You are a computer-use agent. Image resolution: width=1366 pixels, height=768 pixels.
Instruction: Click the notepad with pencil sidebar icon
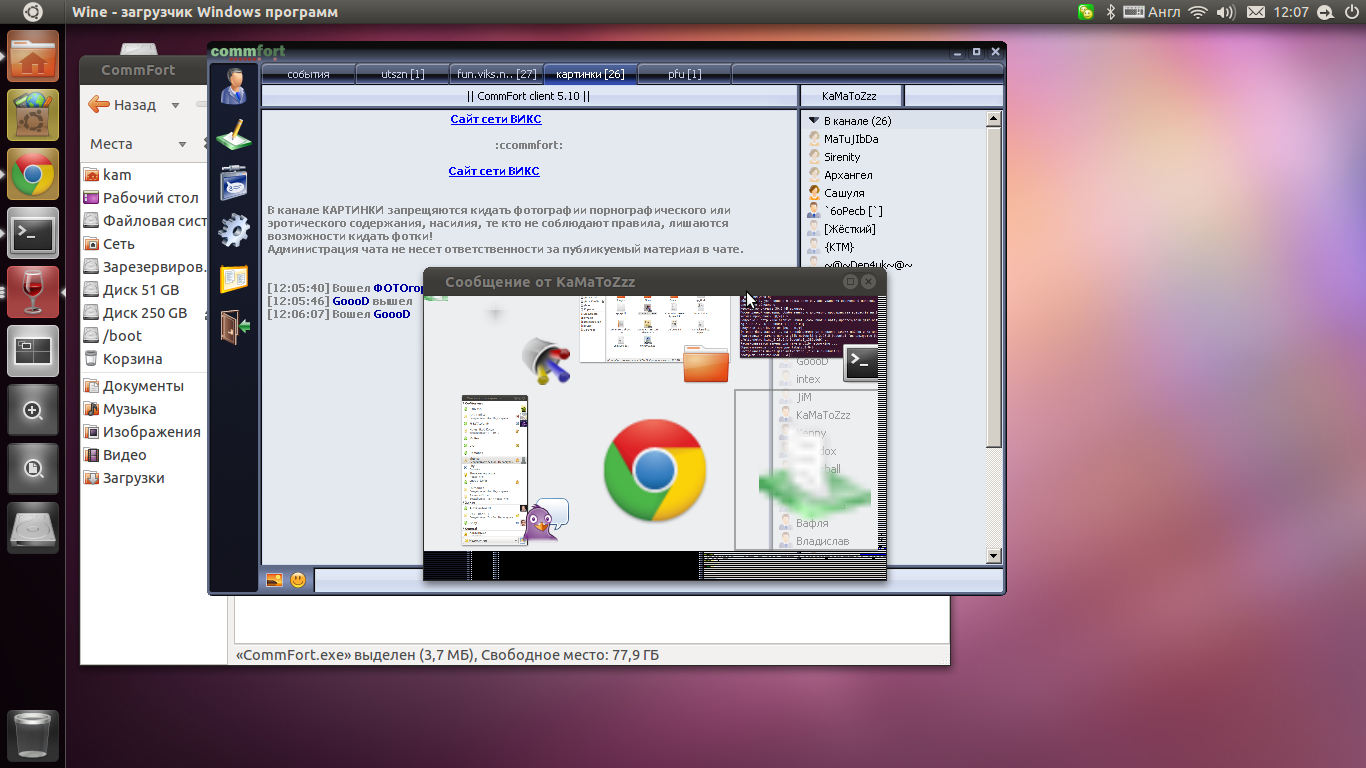(x=234, y=135)
